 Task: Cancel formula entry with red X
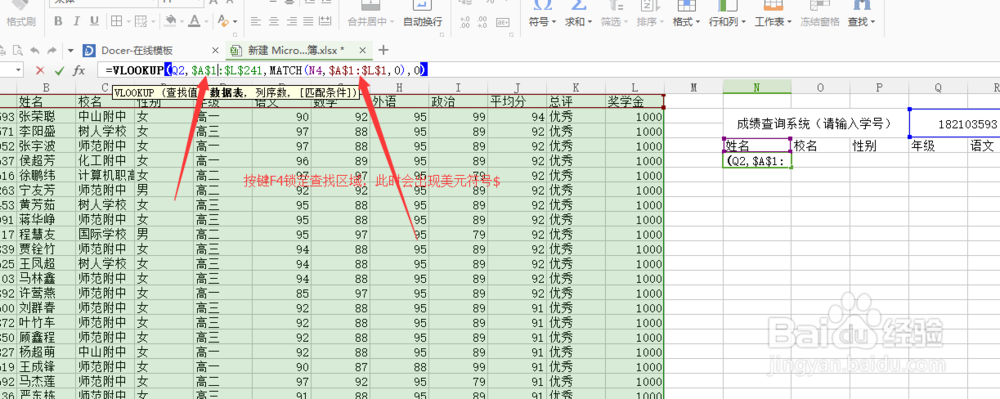click(40, 70)
